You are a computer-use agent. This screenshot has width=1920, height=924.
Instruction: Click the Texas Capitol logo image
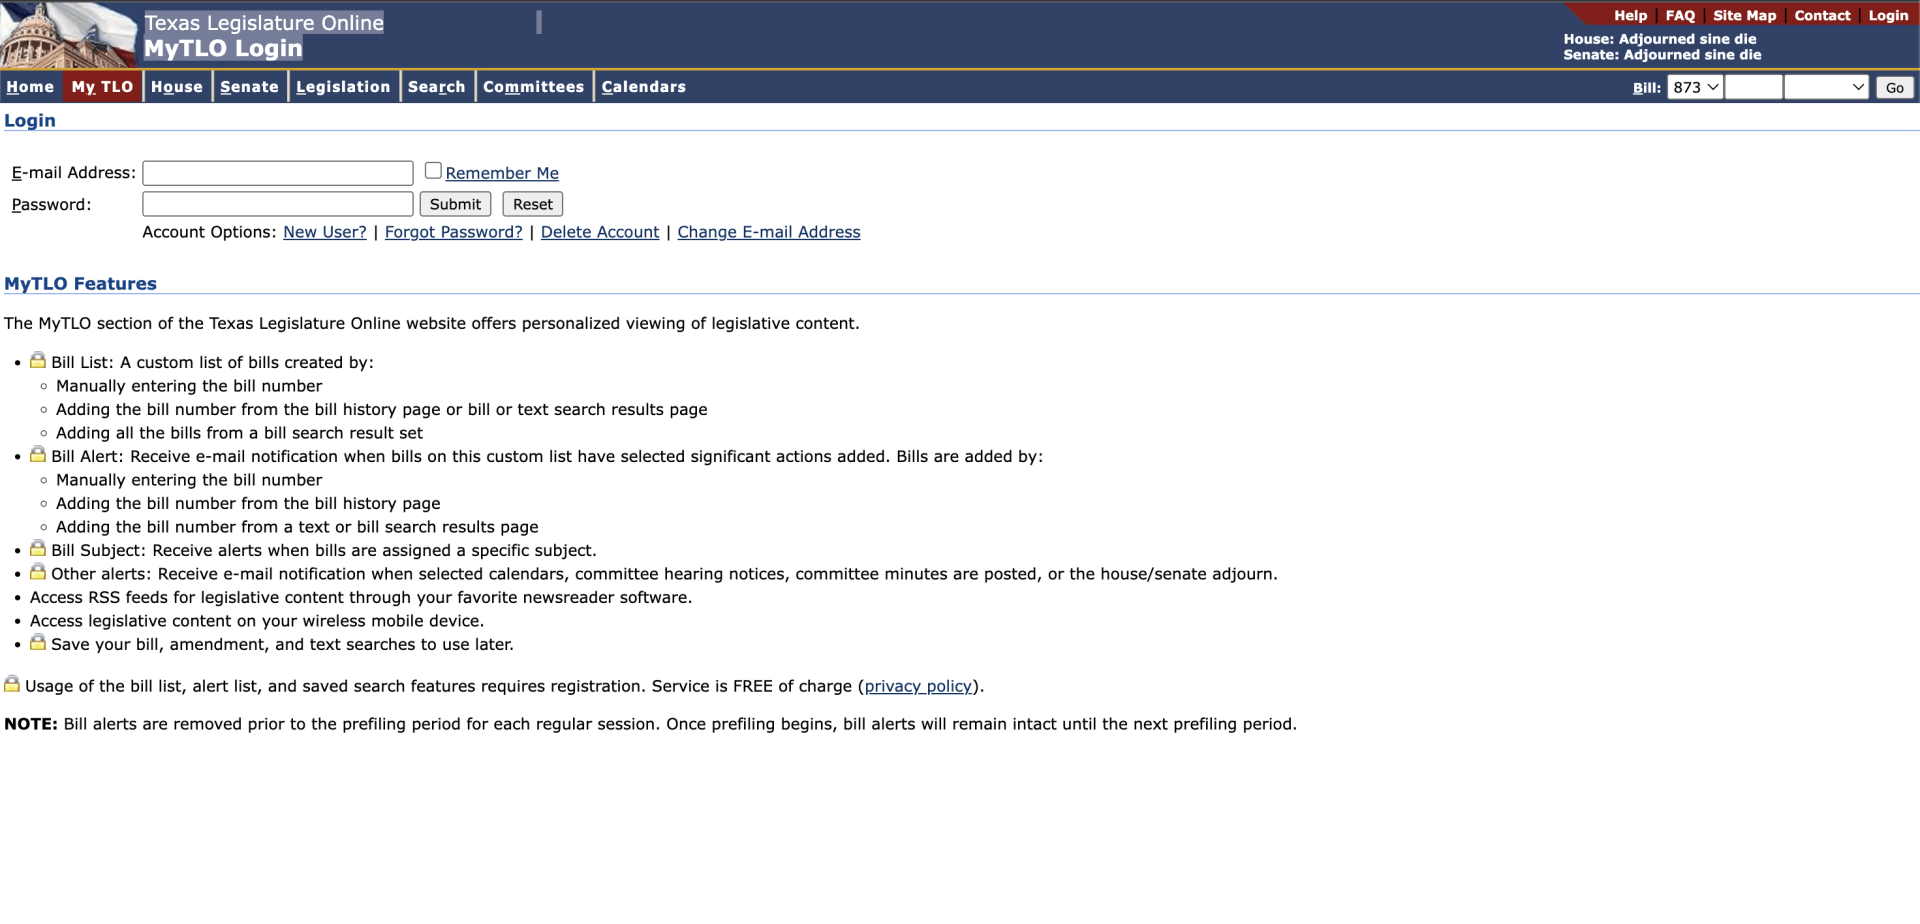pos(68,35)
